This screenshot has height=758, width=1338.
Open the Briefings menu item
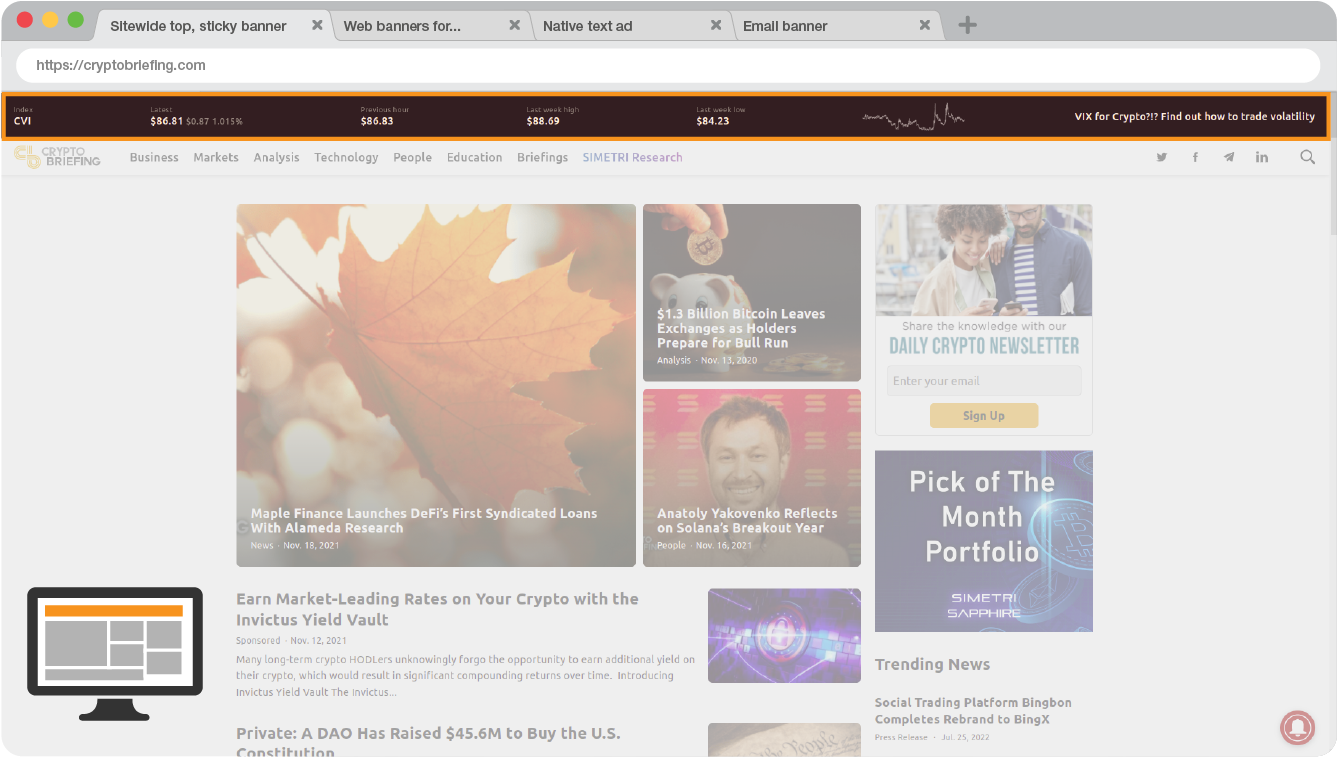[542, 157]
